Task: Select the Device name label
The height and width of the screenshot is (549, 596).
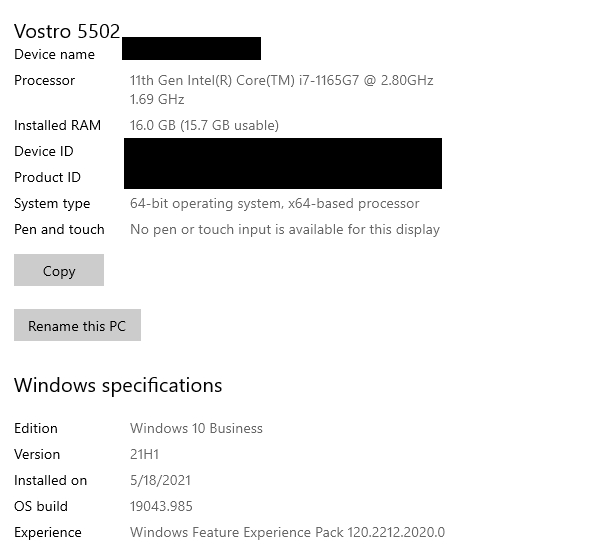Action: 54,54
